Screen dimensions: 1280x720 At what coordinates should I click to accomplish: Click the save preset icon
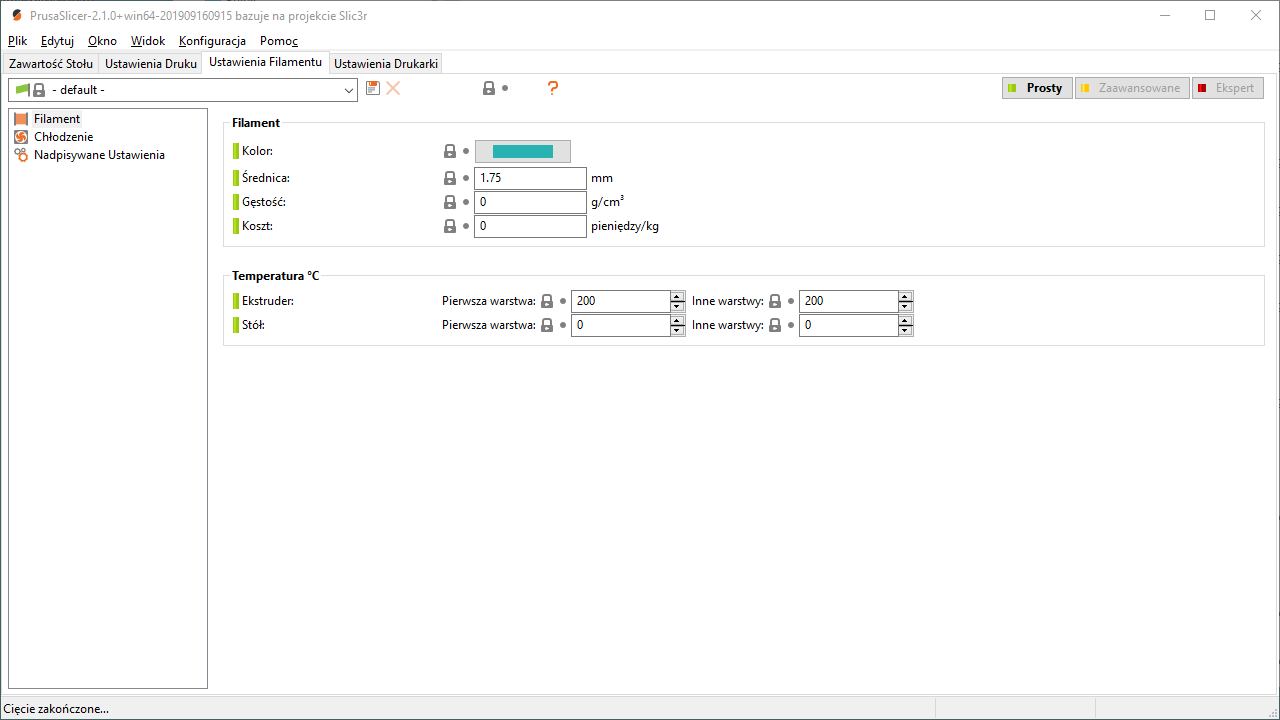(373, 88)
